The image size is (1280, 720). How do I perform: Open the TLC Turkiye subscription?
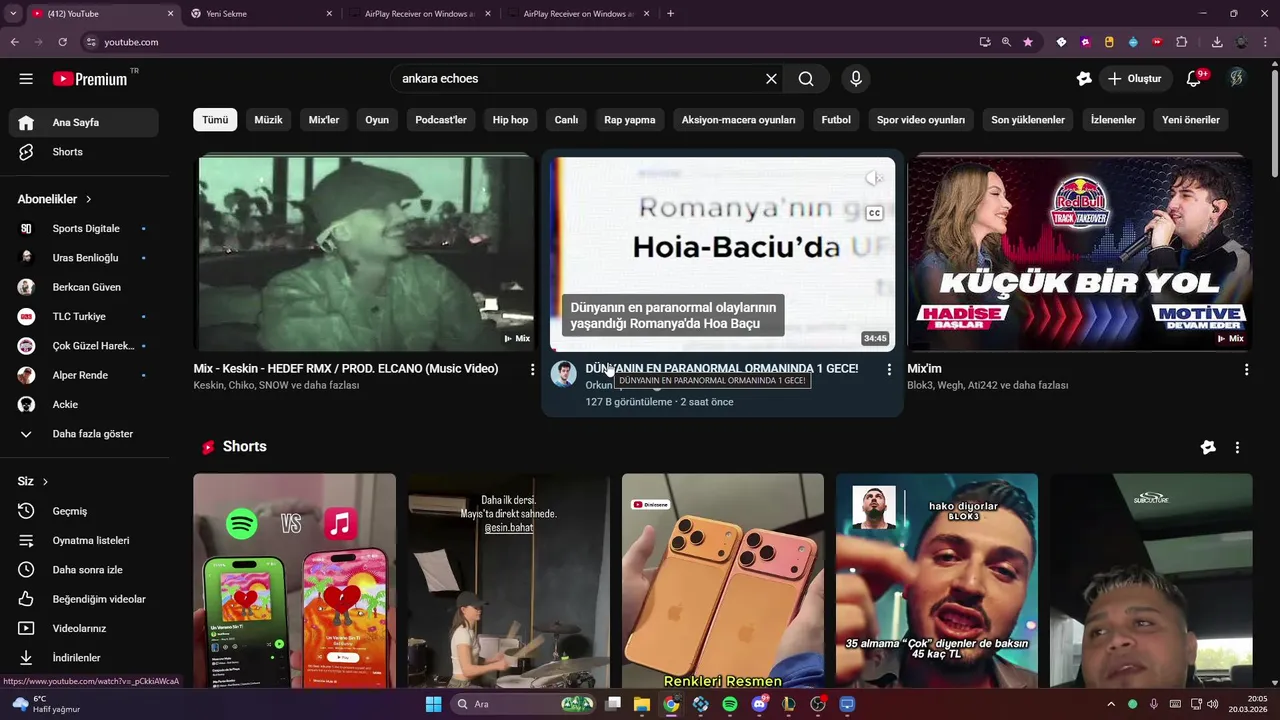84,316
